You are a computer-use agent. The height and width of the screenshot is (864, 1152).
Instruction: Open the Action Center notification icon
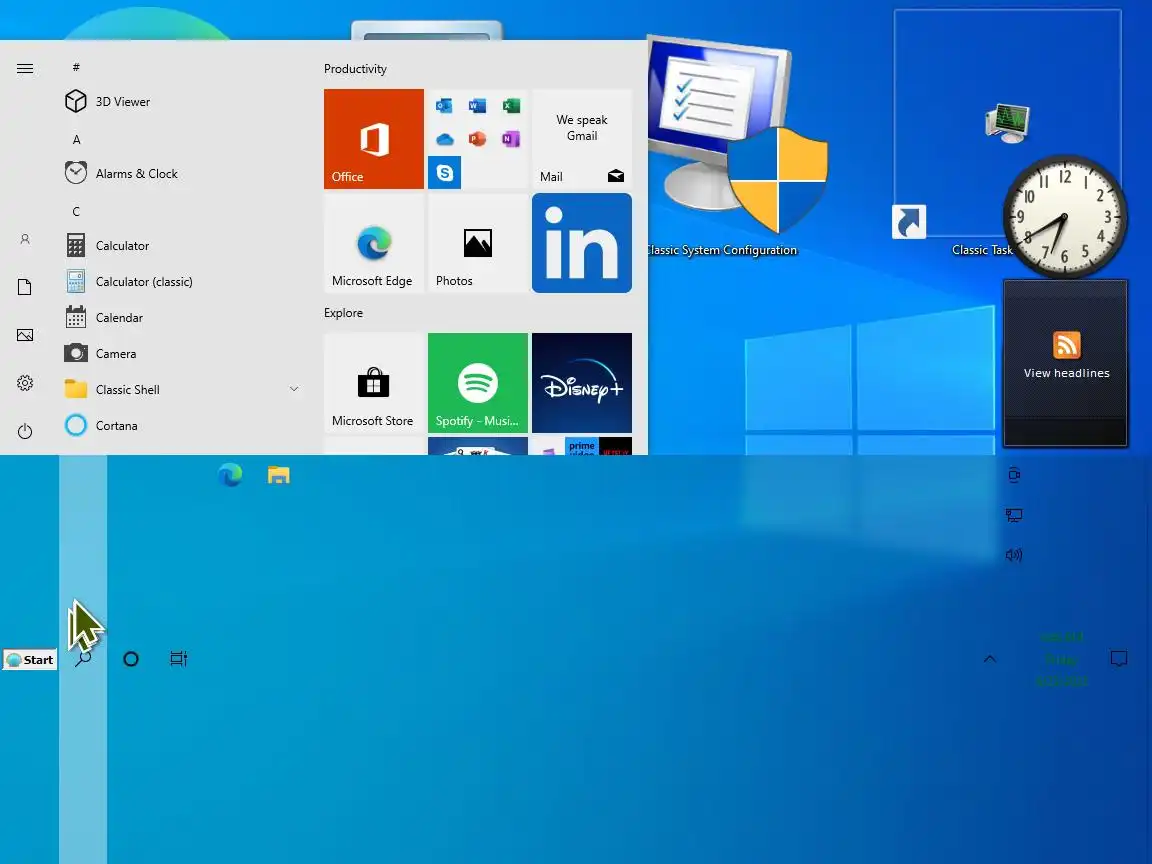(x=1119, y=659)
